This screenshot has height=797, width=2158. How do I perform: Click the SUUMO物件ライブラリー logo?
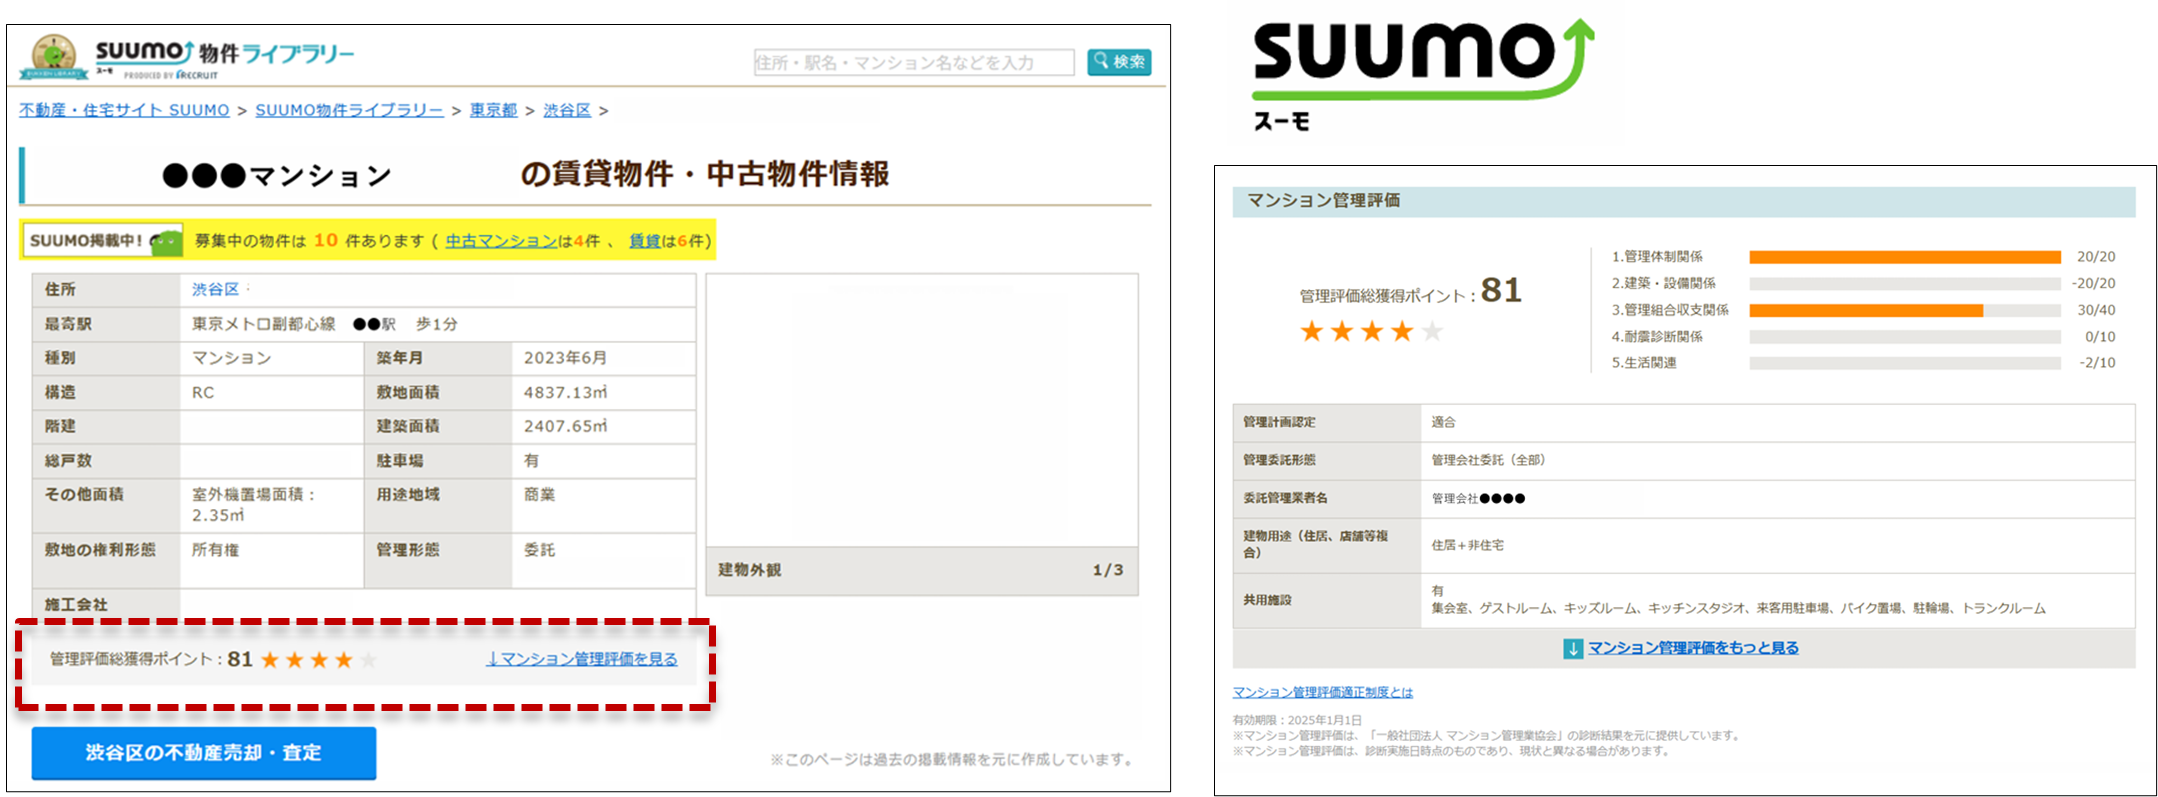click(x=190, y=58)
